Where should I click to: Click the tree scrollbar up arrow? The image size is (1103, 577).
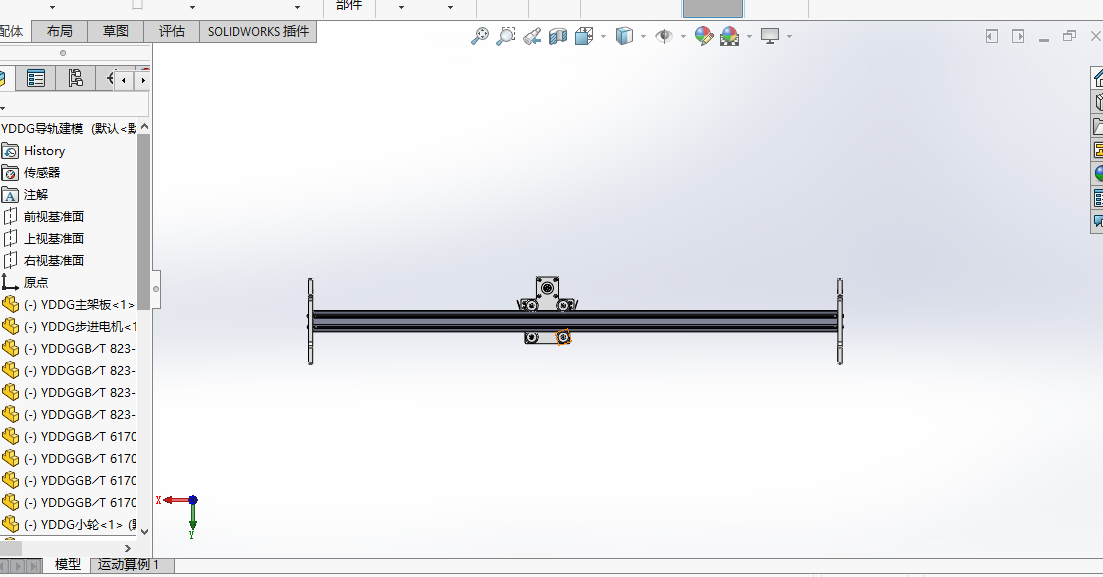tap(144, 127)
